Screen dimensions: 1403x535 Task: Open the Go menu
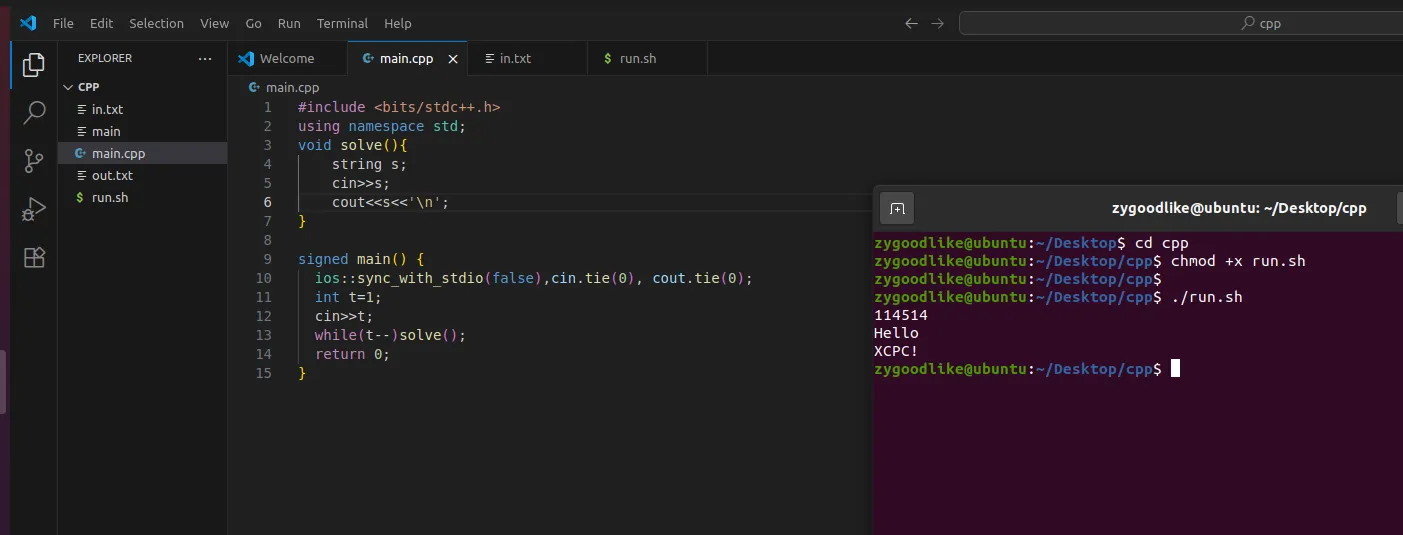coord(254,23)
